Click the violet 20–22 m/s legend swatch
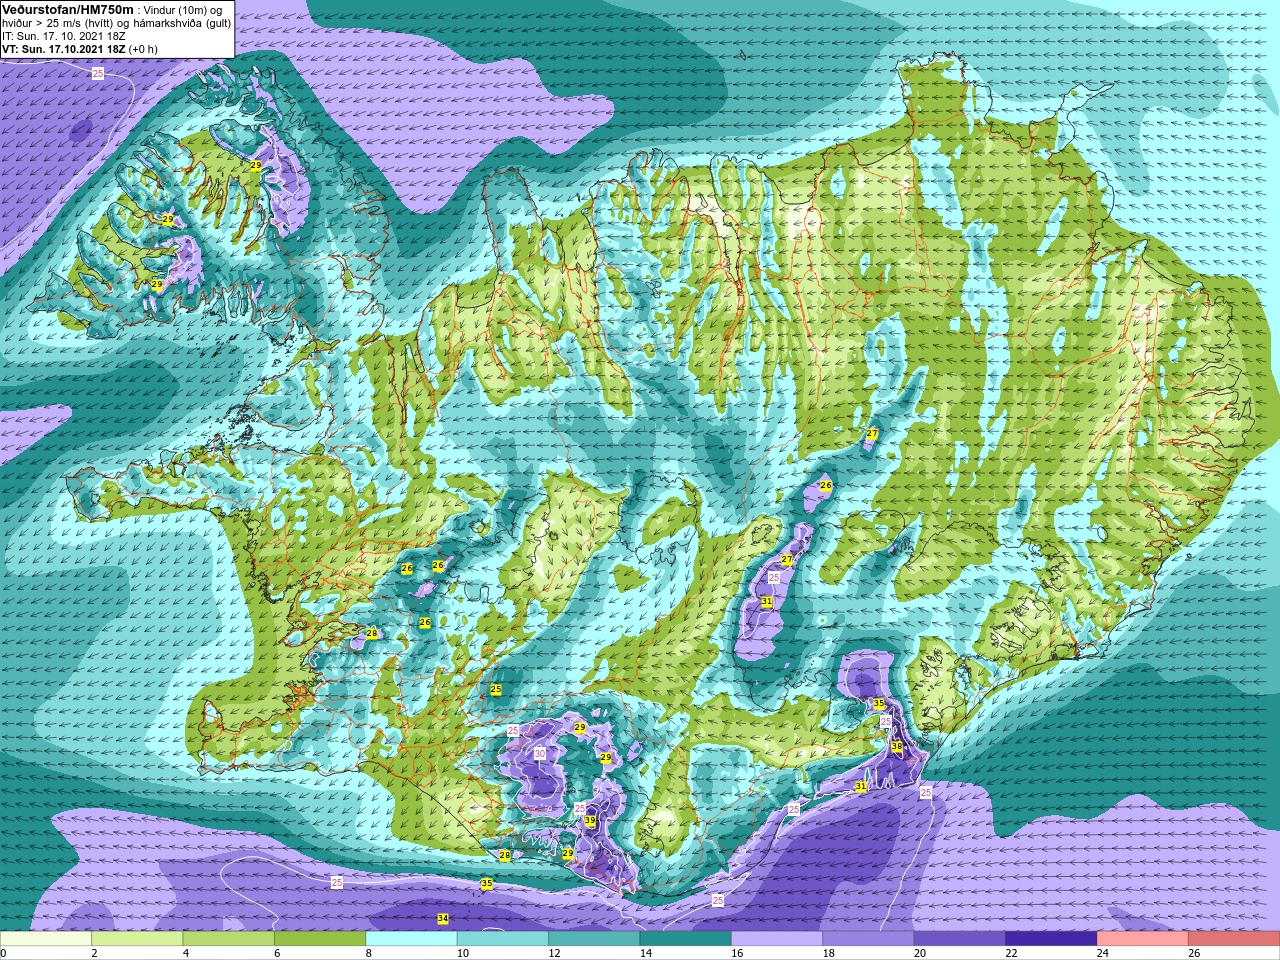Viewport: 1280px width, 960px height. (x=960, y=939)
